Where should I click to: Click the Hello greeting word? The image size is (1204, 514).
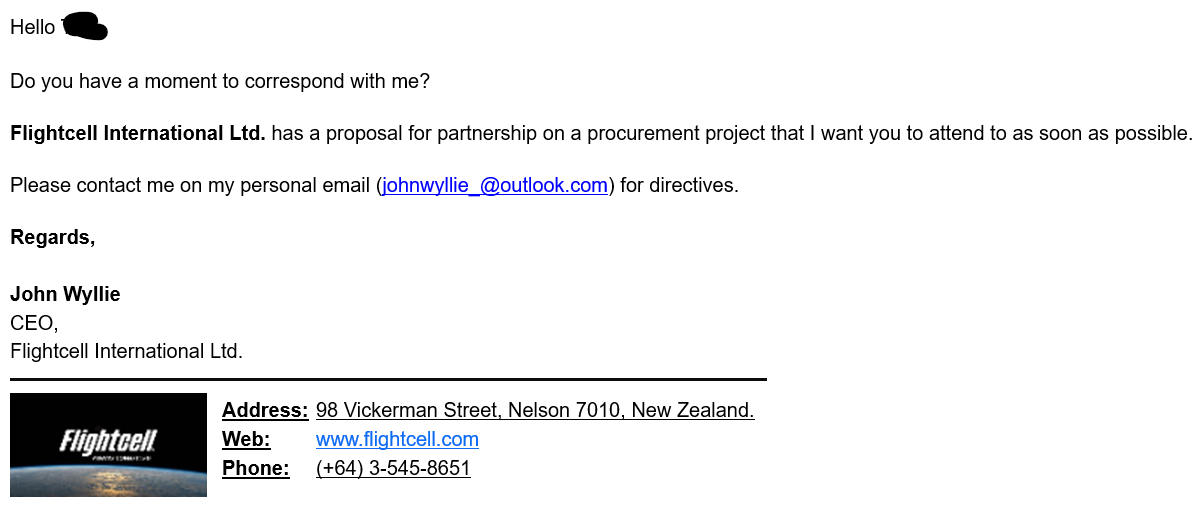click(33, 28)
